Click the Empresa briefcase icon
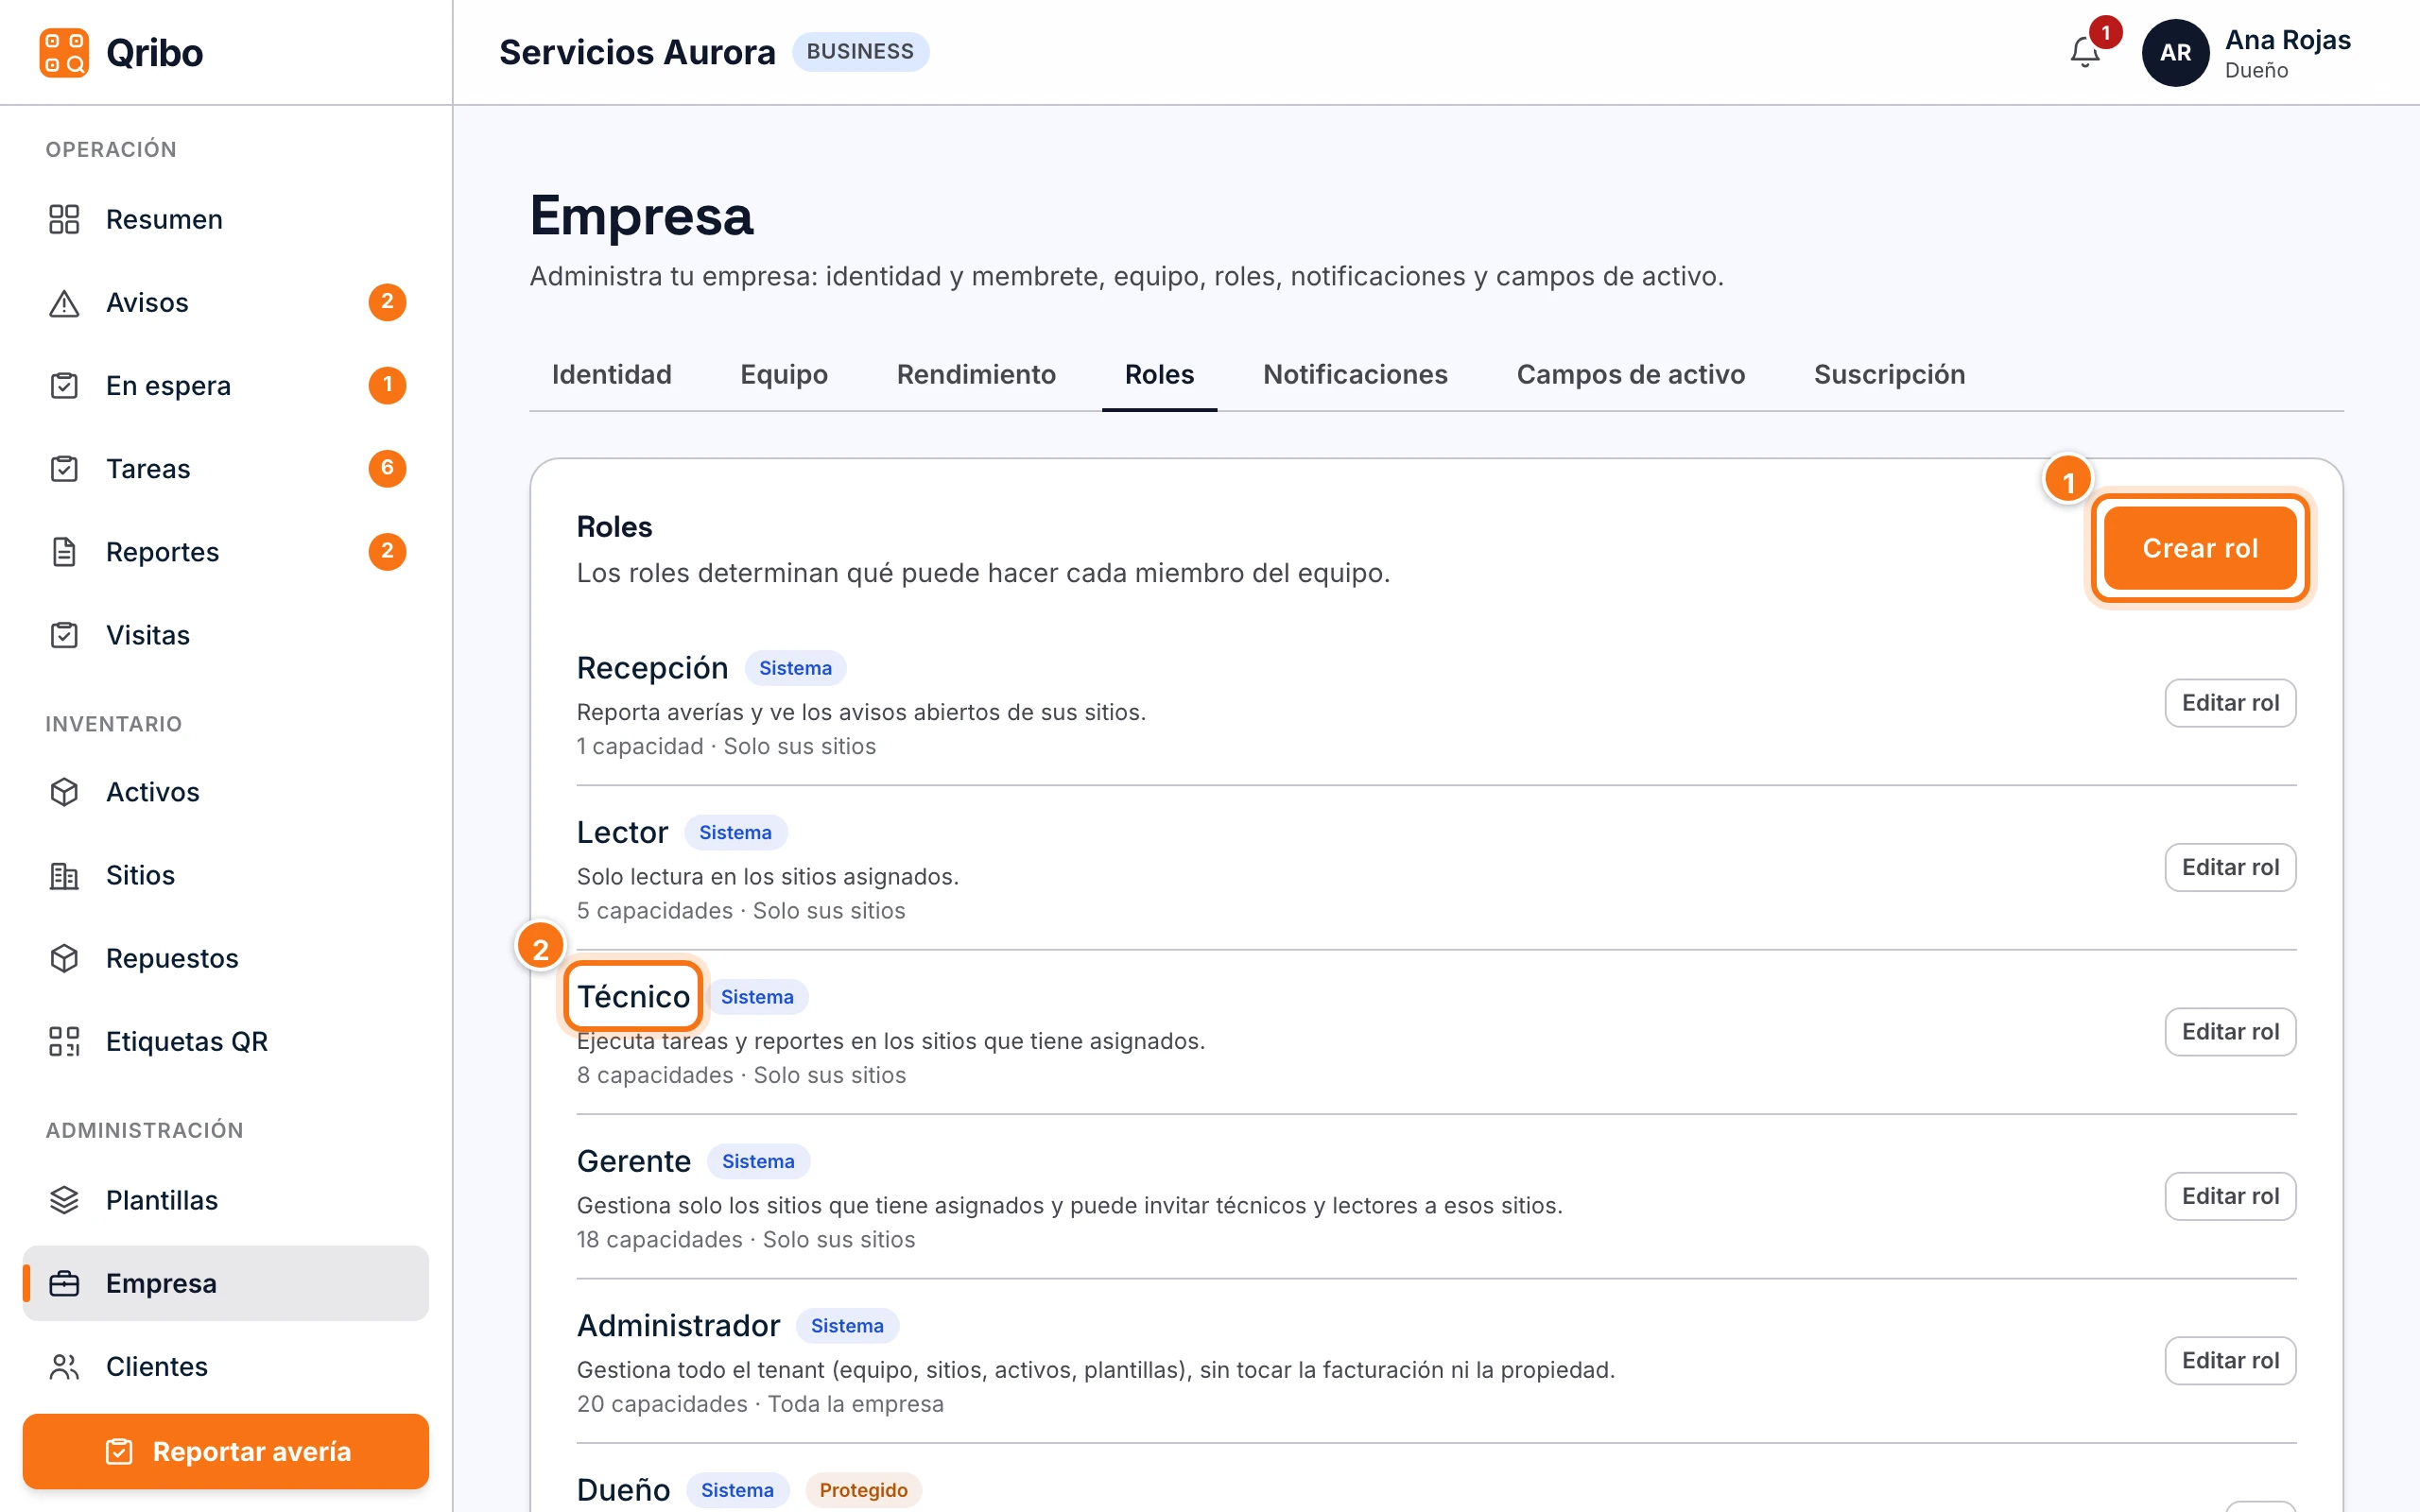 tap(64, 1282)
